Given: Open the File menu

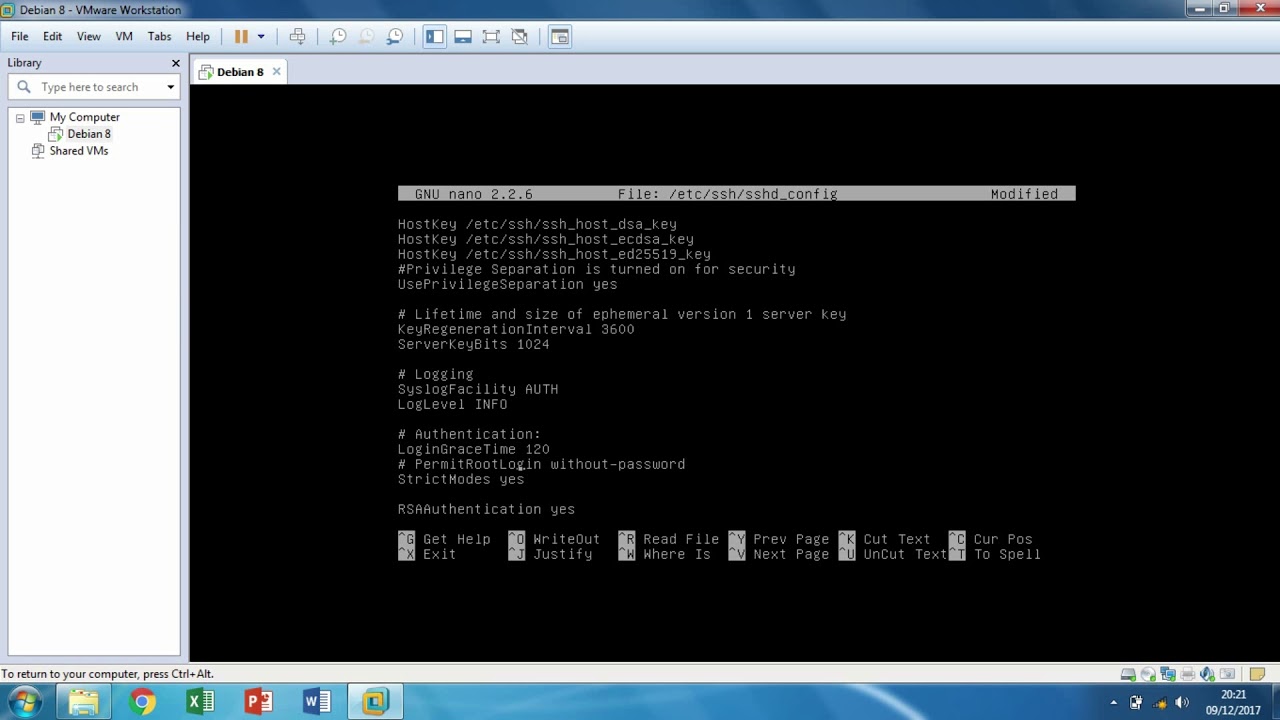Looking at the screenshot, I should pos(20,37).
